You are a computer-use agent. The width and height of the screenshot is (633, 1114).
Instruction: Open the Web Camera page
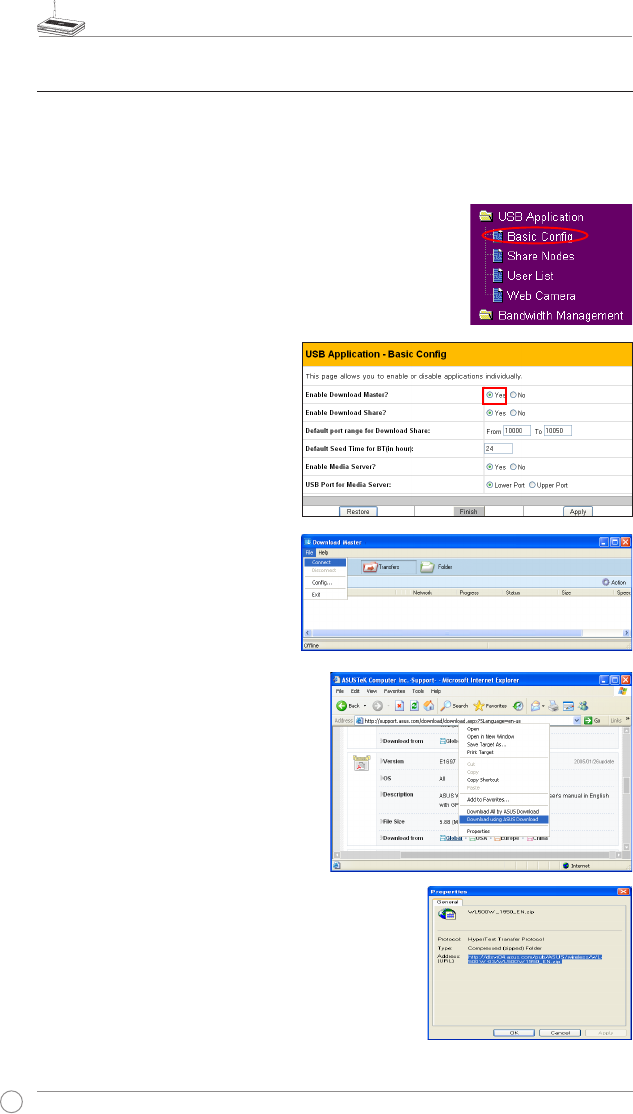pyautogui.click(x=541, y=296)
